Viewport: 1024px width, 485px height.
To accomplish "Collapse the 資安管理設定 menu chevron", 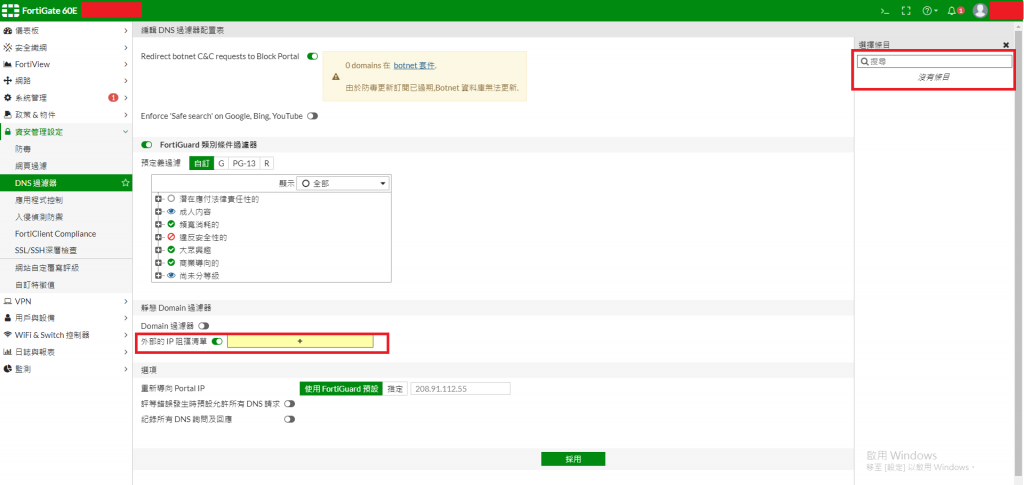I will click(125, 132).
